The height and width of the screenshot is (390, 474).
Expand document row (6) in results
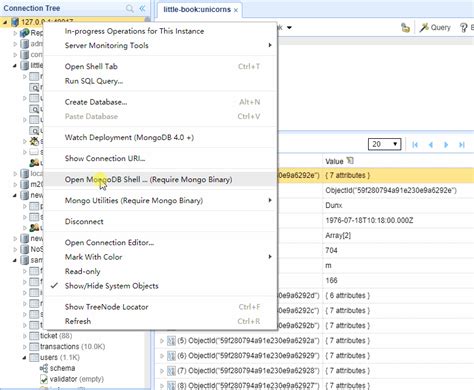162,356
